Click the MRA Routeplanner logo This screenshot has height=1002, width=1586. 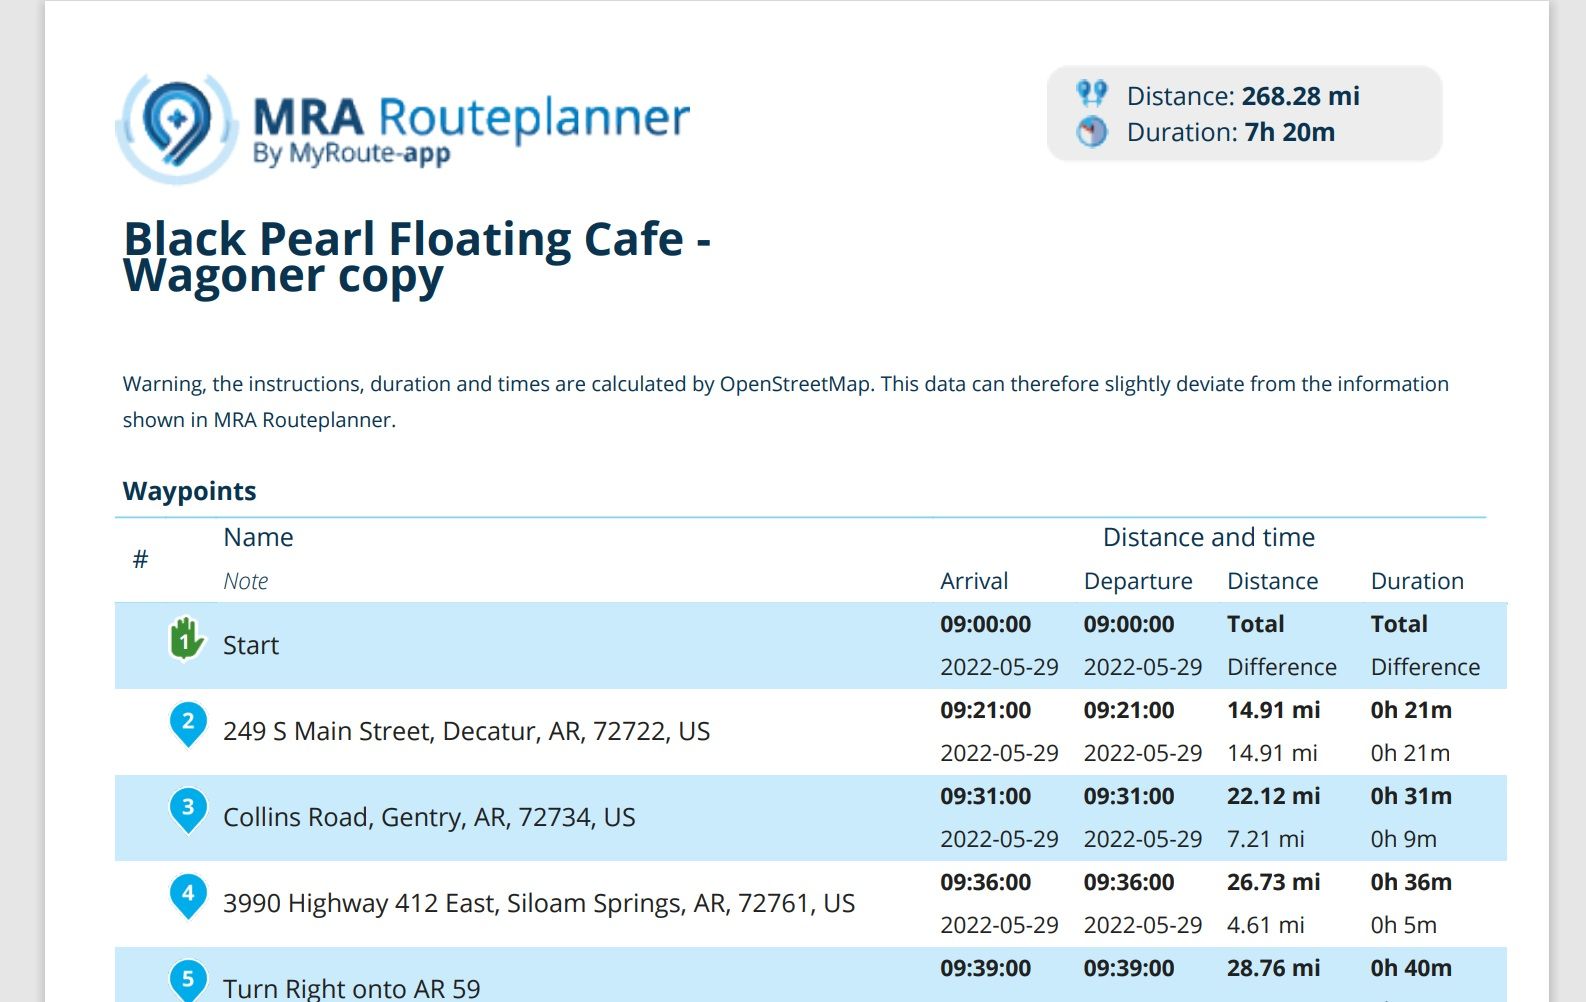pyautogui.click(x=403, y=128)
